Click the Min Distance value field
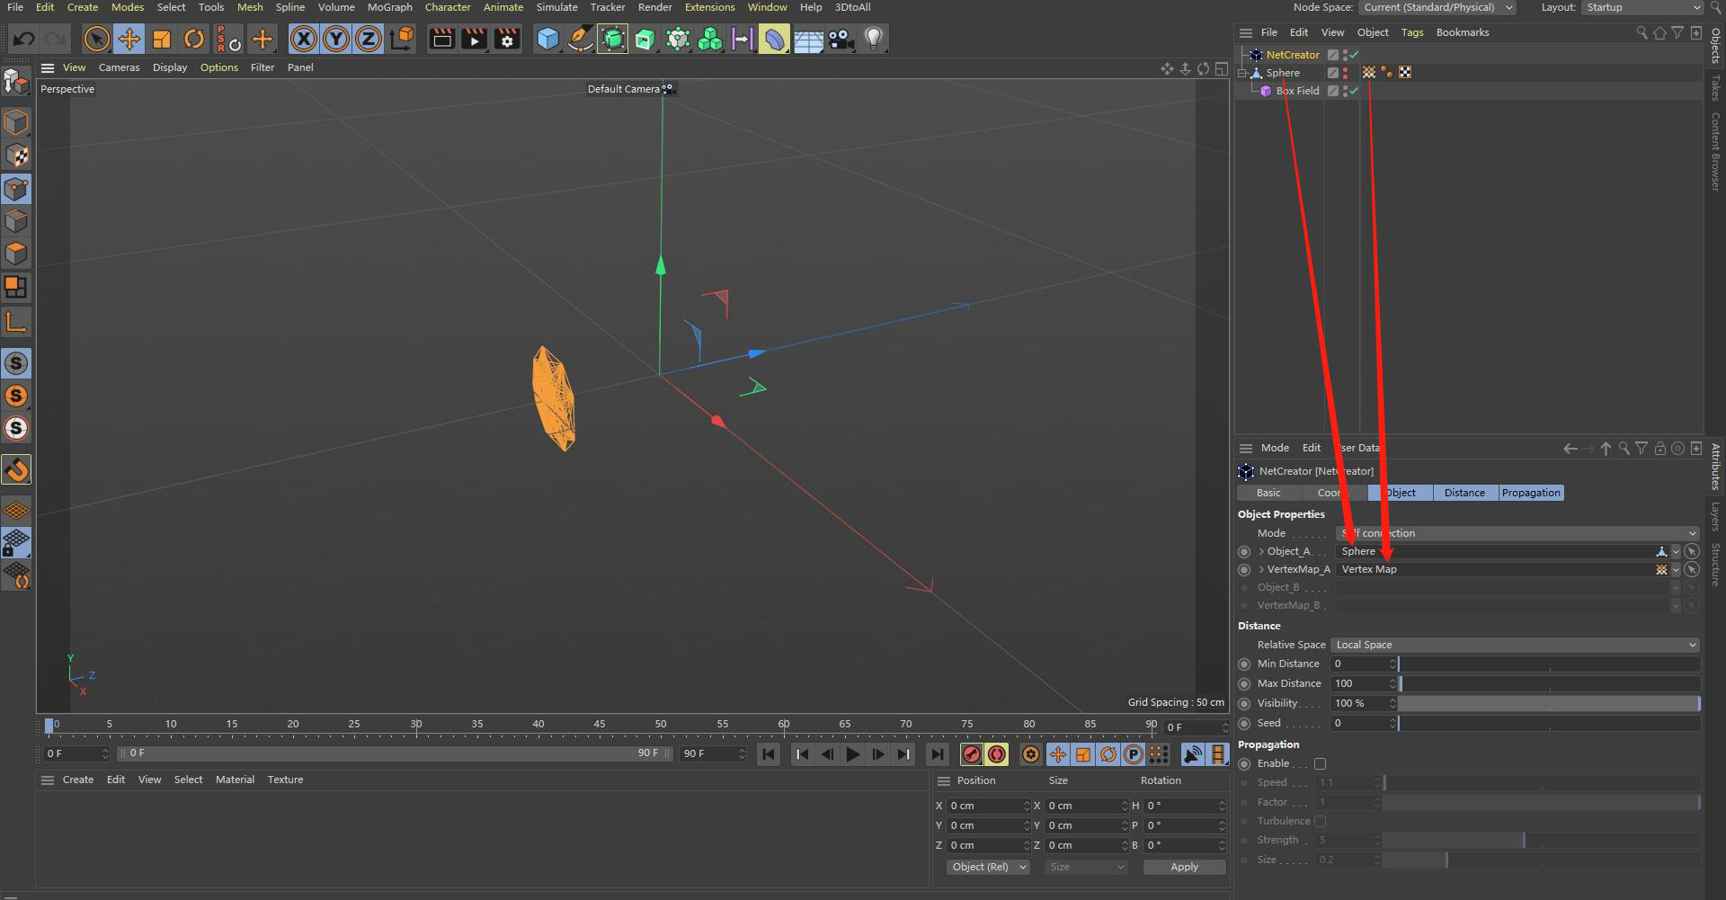The height and width of the screenshot is (900, 1726). tap(1360, 664)
